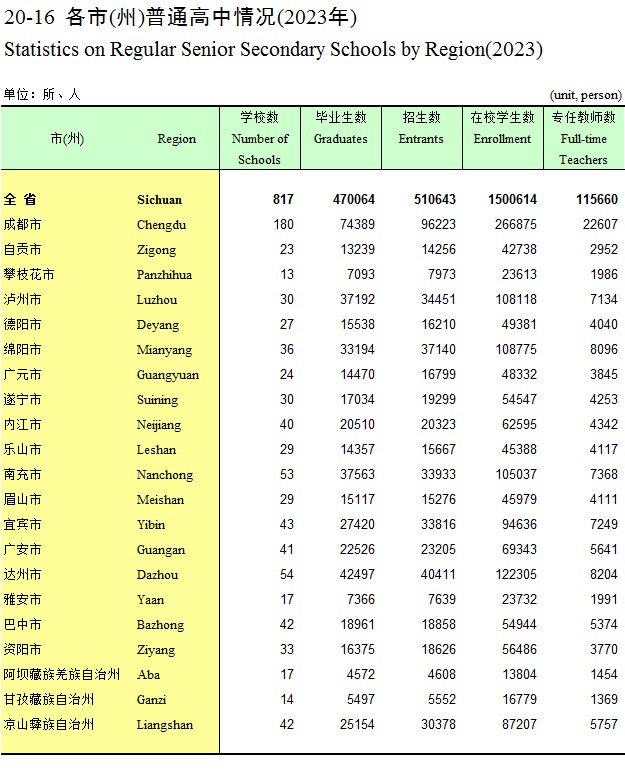Select the 'Ganzi' region cell

[151, 700]
